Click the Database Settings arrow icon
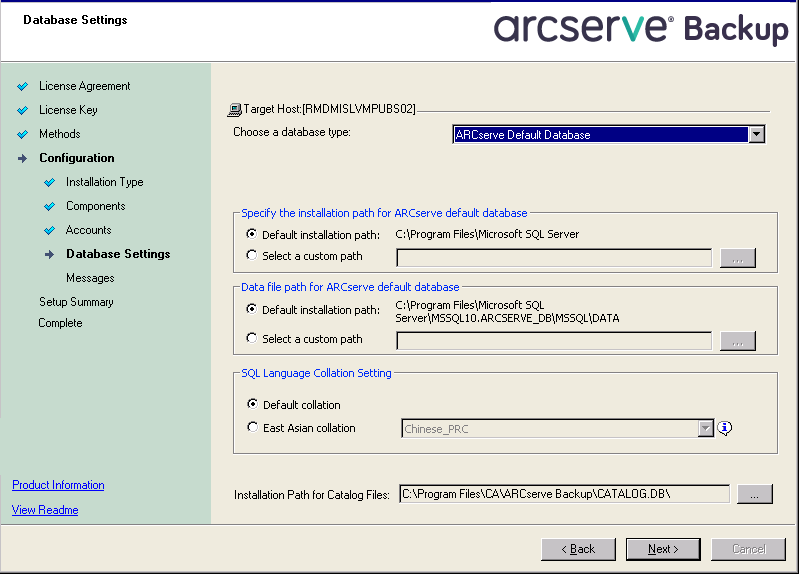The image size is (799, 574). pos(49,254)
